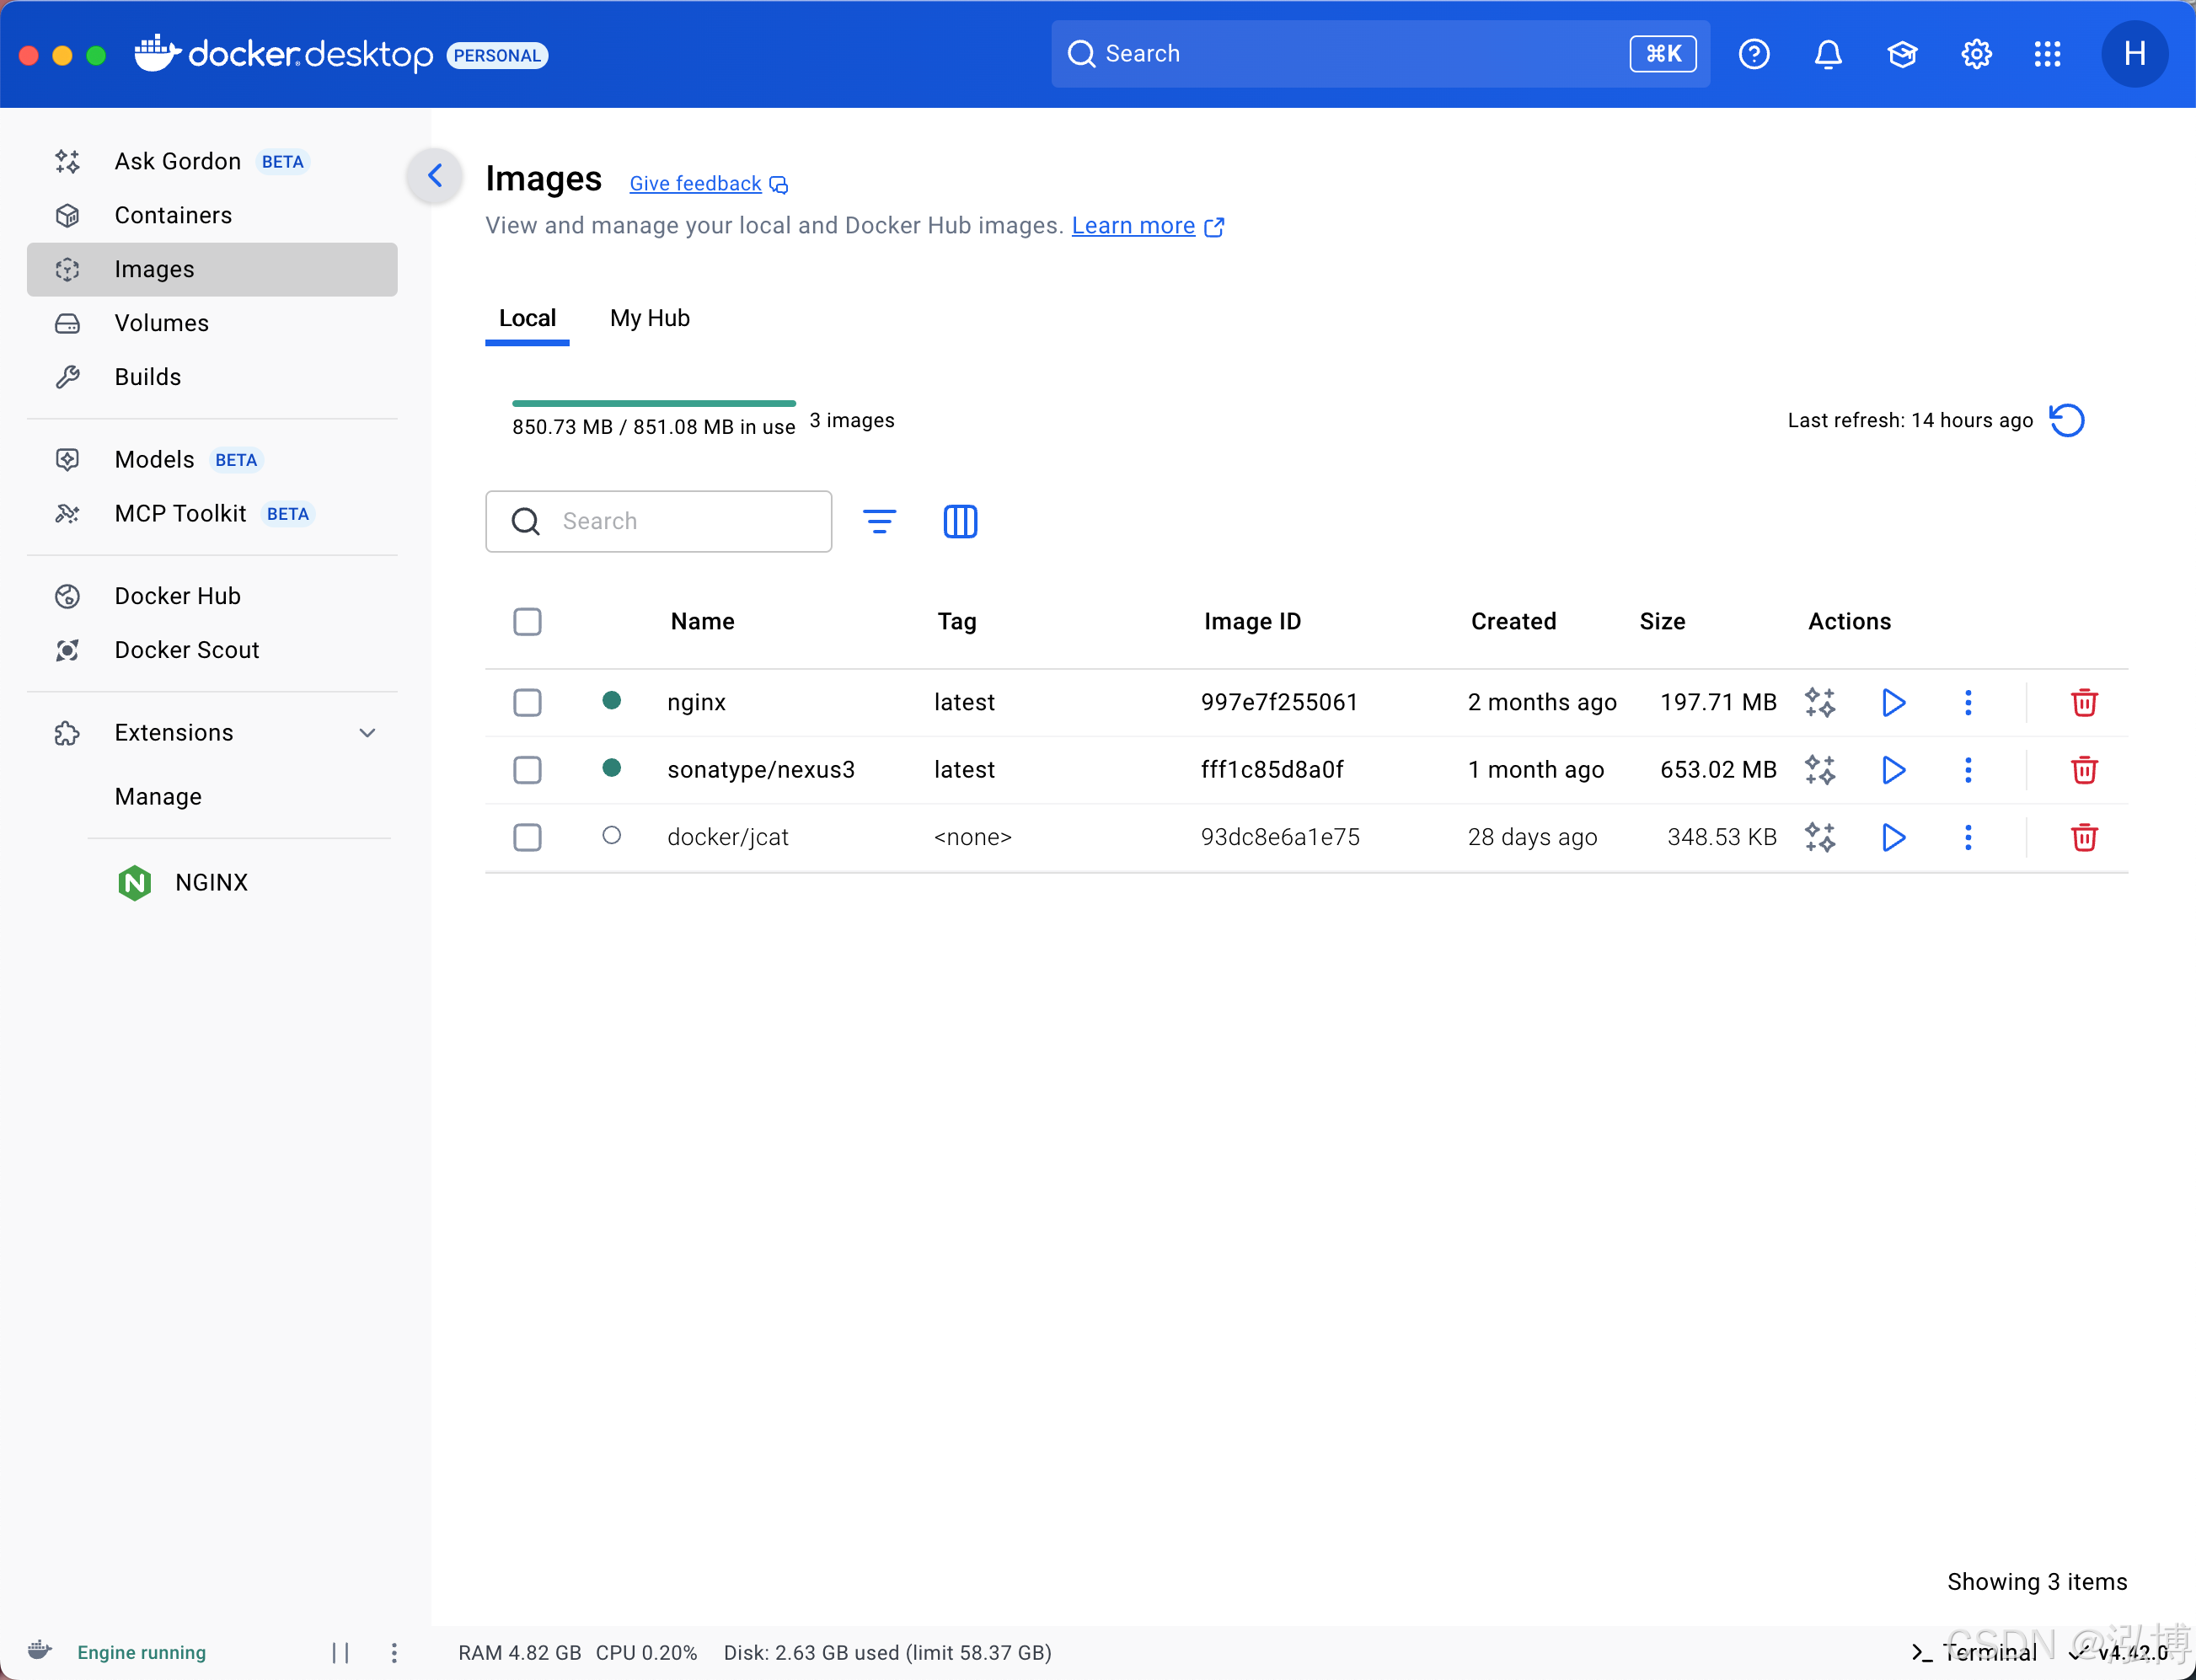Run the nginx image with play icon
2196x1680 pixels.
1893,702
